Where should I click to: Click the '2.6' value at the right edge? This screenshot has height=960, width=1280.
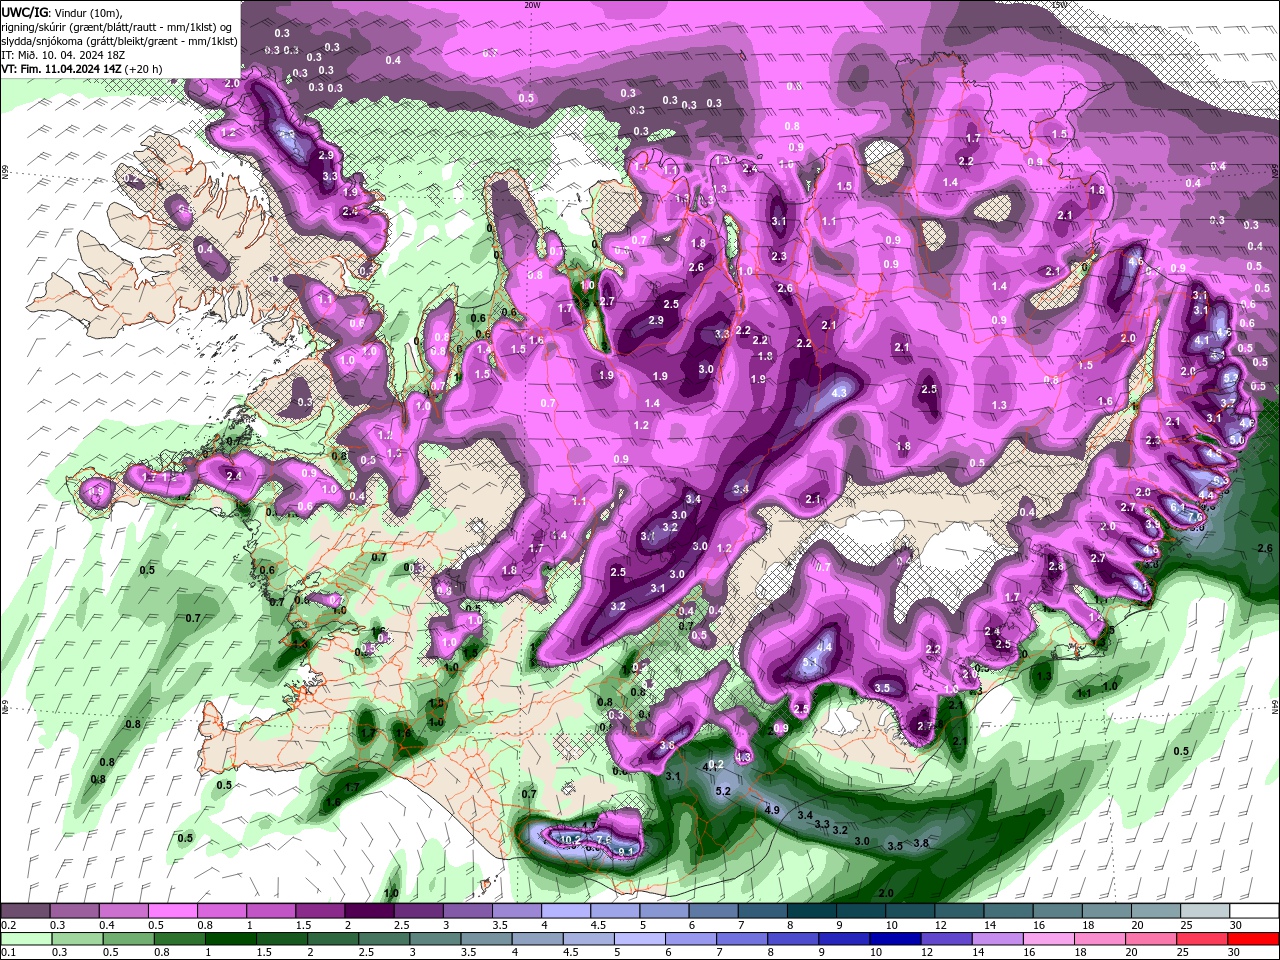click(x=1264, y=548)
